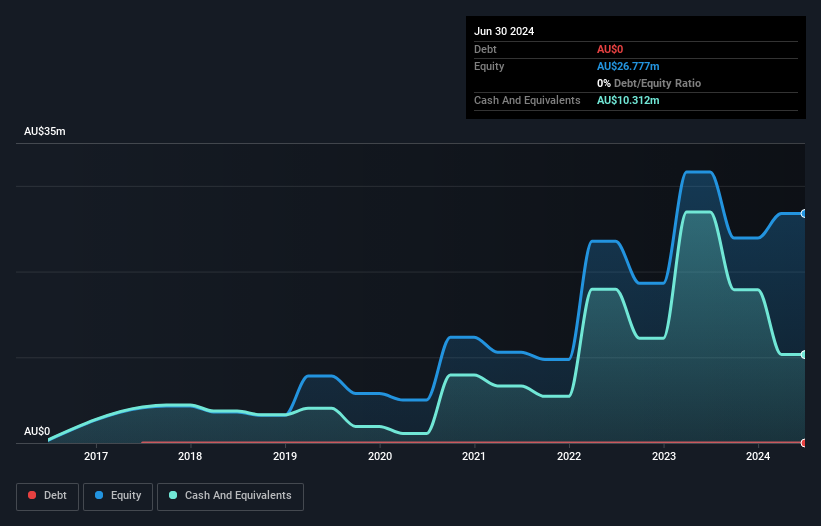Toggle the Equity series legend button
The height and width of the screenshot is (526, 821).
(118, 496)
